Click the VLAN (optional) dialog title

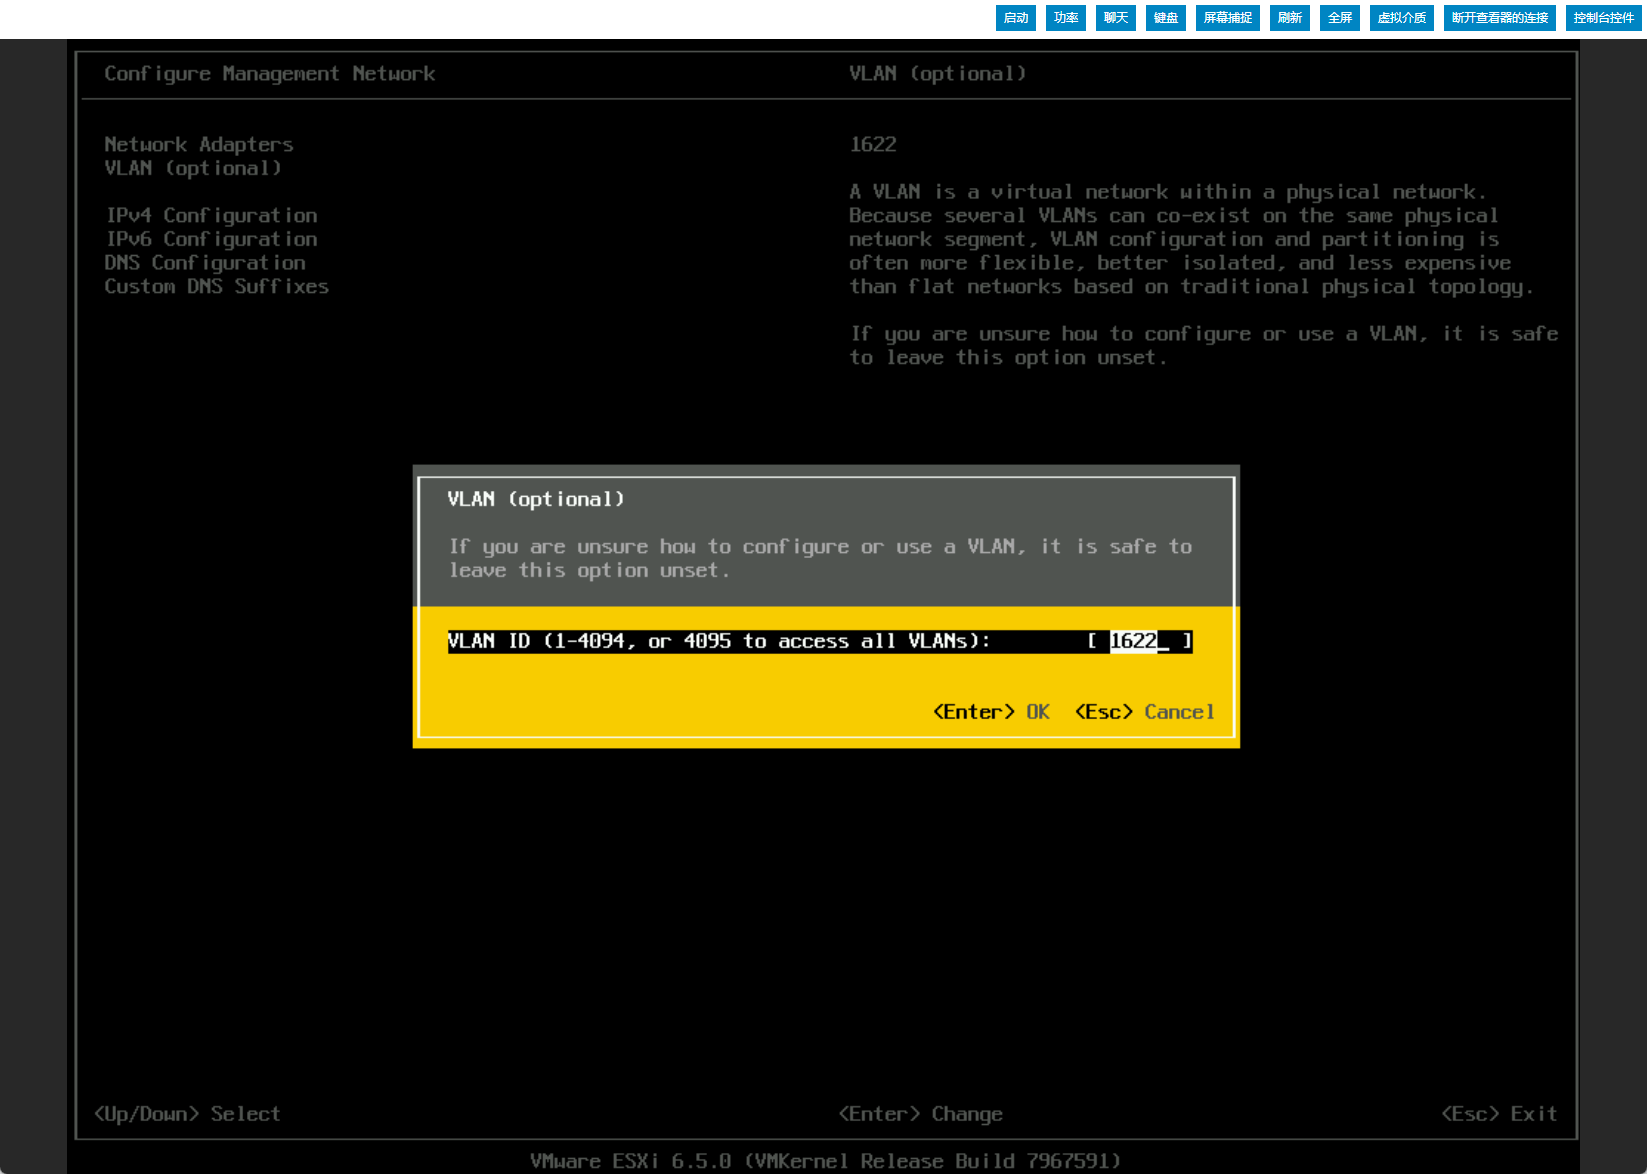[x=536, y=499]
